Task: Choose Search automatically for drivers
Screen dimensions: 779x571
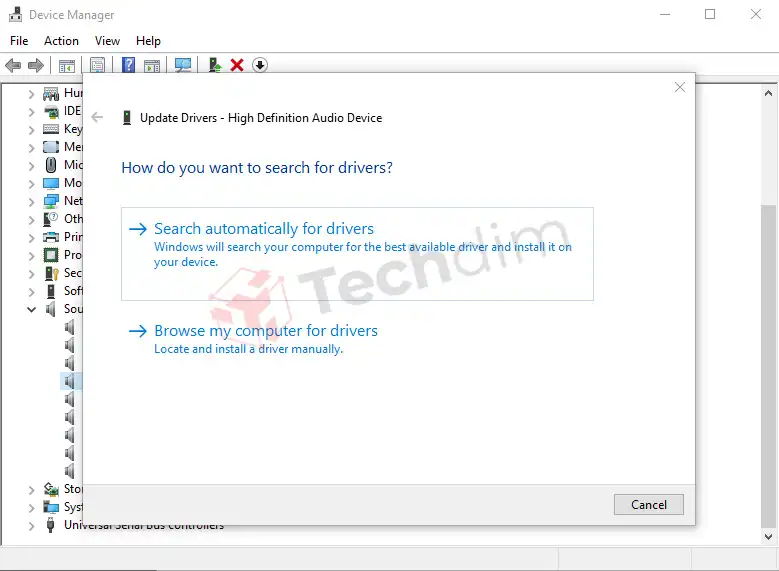Action: [x=357, y=254]
